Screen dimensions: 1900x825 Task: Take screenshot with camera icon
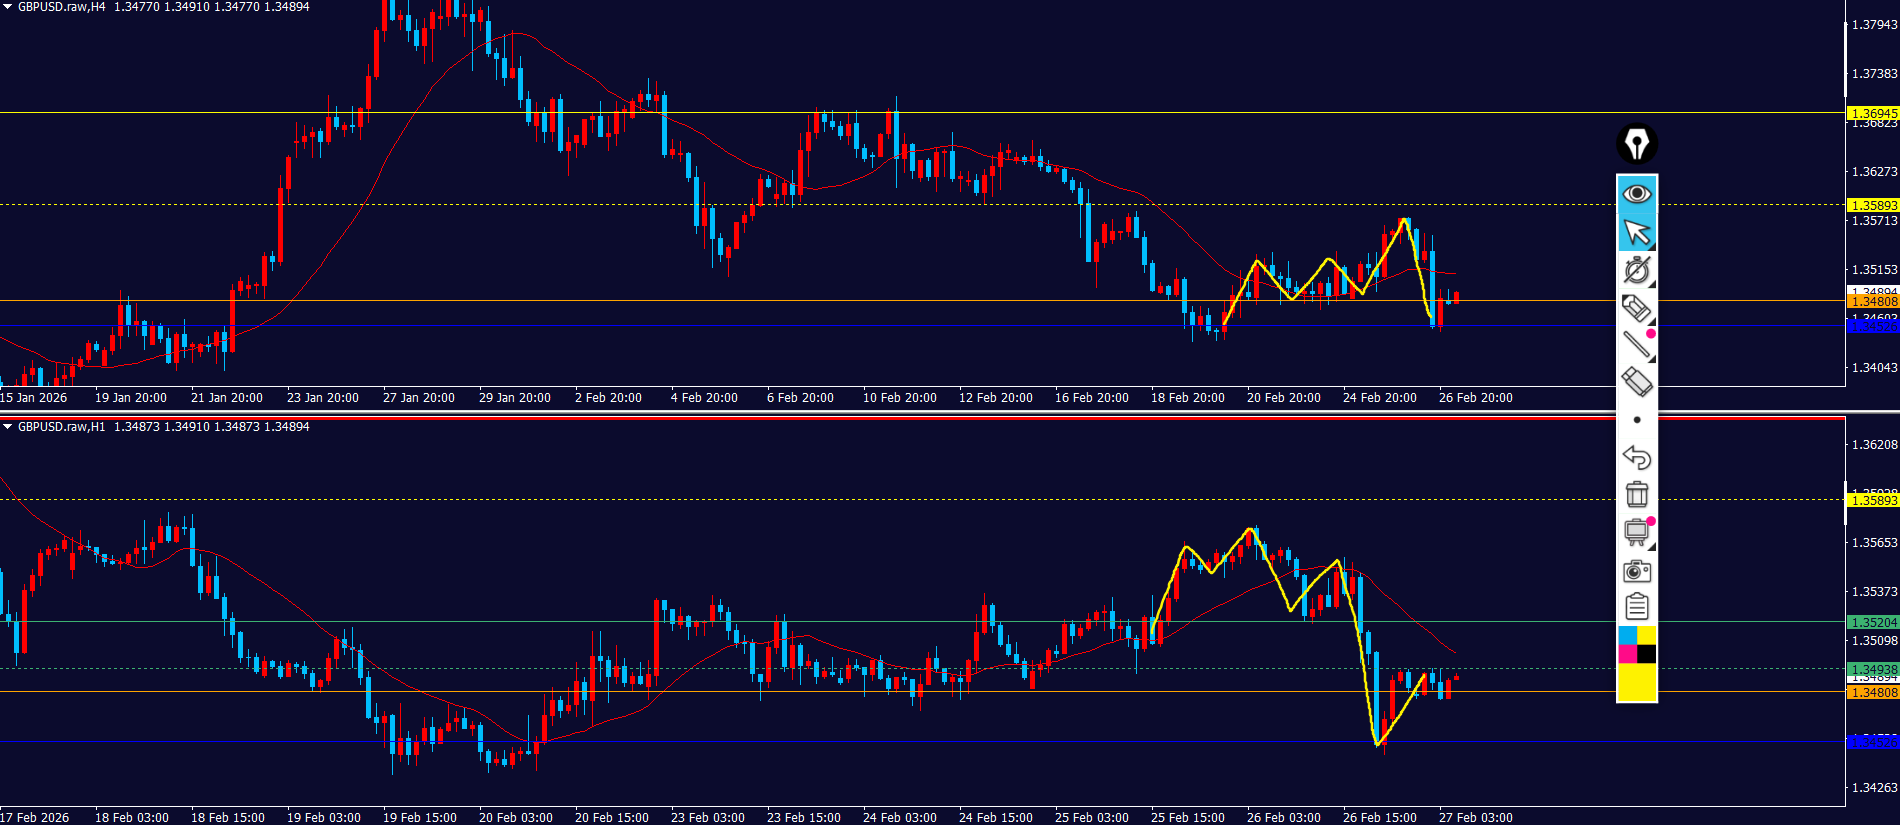(1636, 571)
